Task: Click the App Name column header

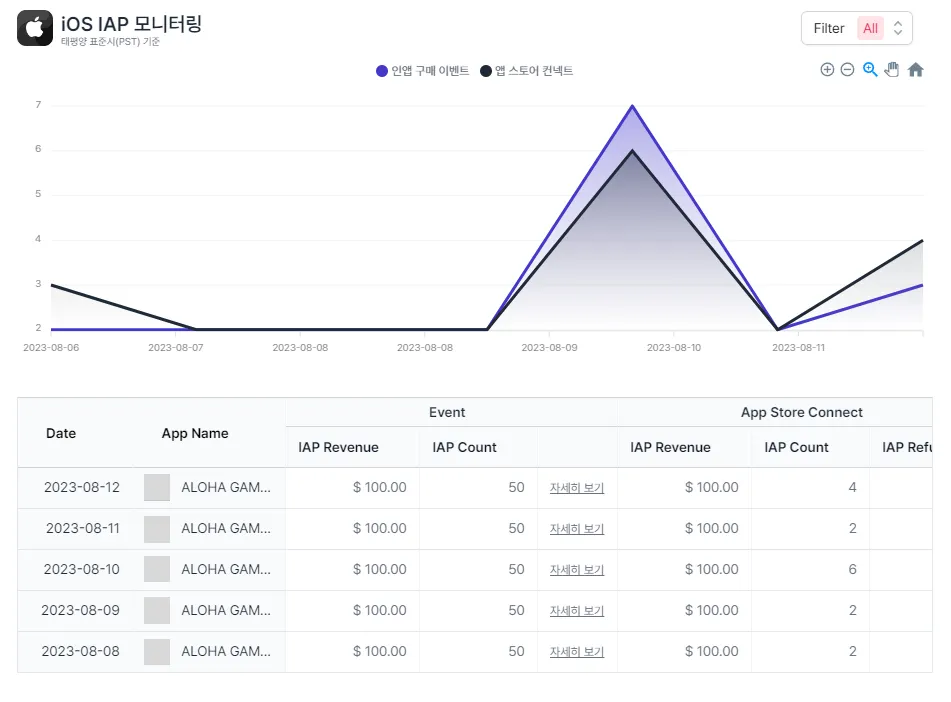Action: coord(195,433)
